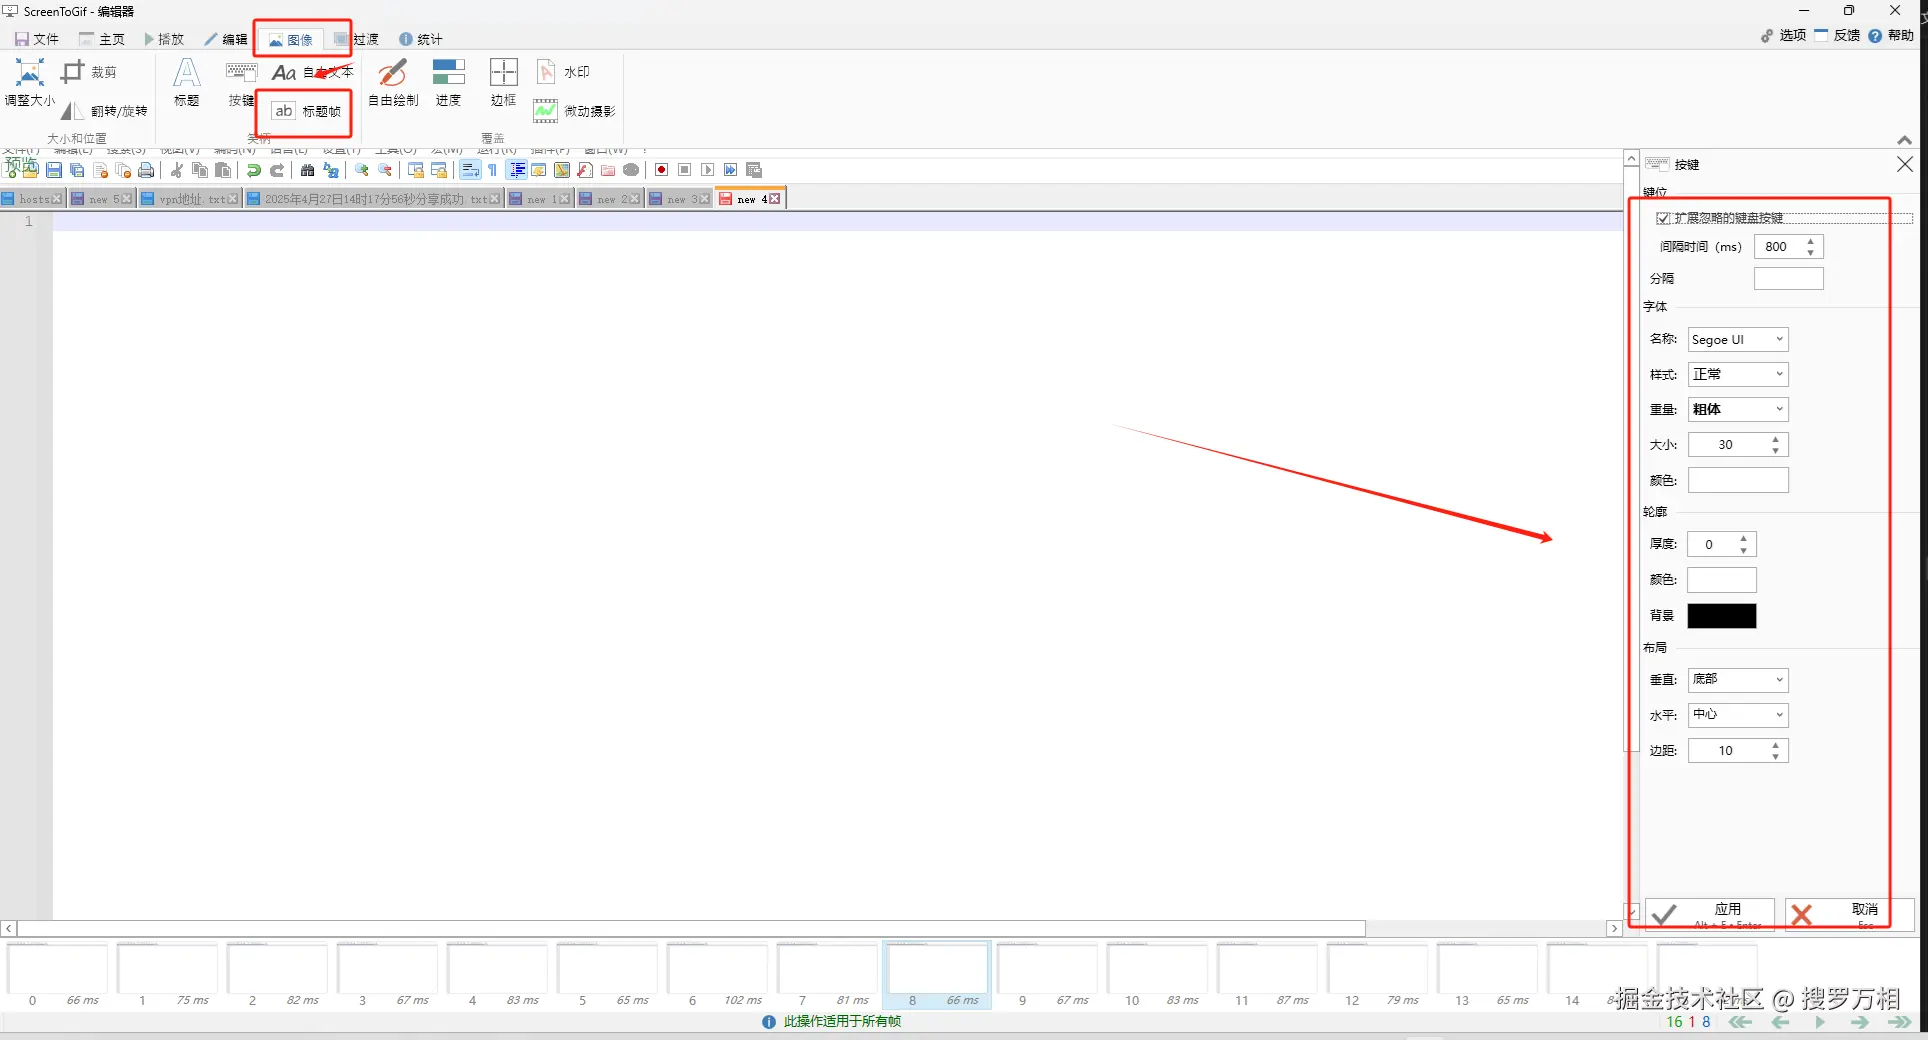The height and width of the screenshot is (1040, 1928).
Task: Pick the black background (背景) color swatch
Action: [1722, 616]
